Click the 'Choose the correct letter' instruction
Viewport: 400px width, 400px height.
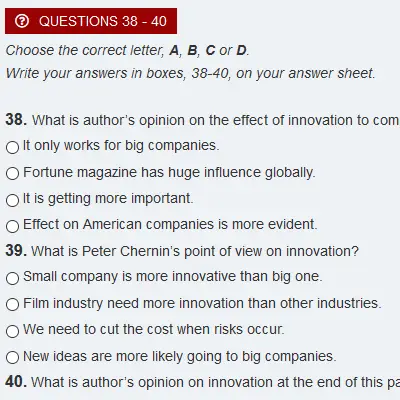click(x=127, y=50)
